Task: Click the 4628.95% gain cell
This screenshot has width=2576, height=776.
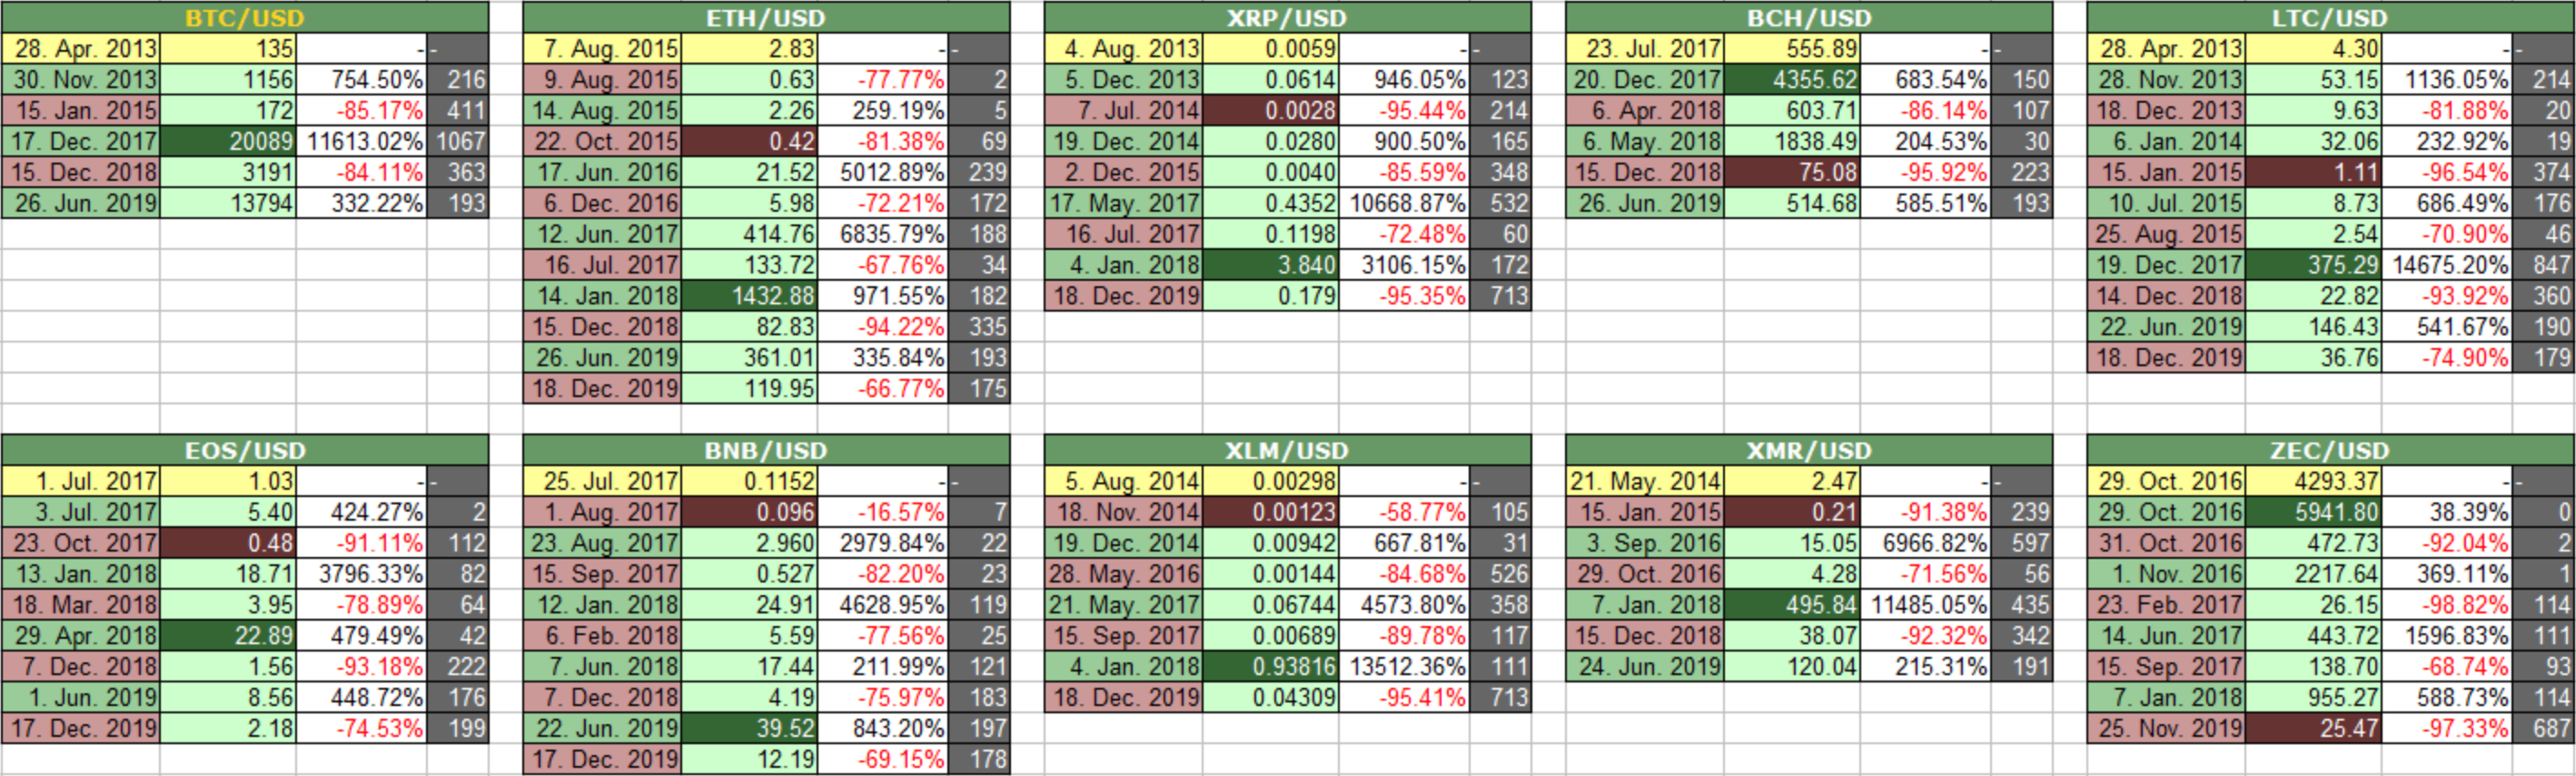Action: (883, 605)
